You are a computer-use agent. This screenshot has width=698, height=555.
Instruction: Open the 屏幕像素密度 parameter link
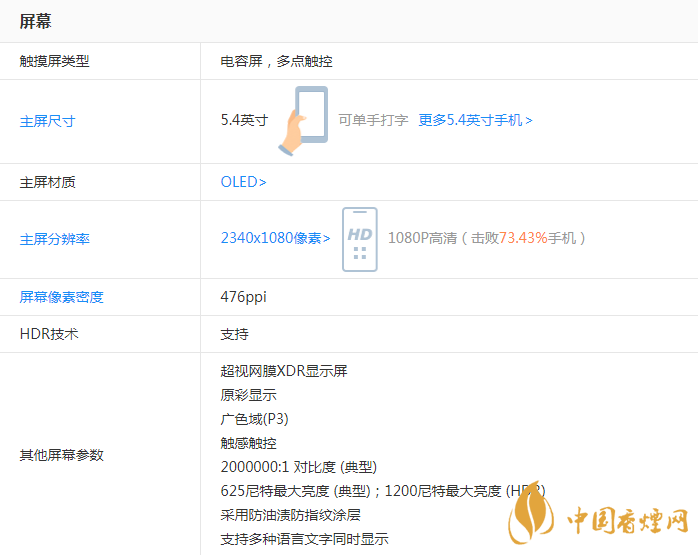click(61, 297)
